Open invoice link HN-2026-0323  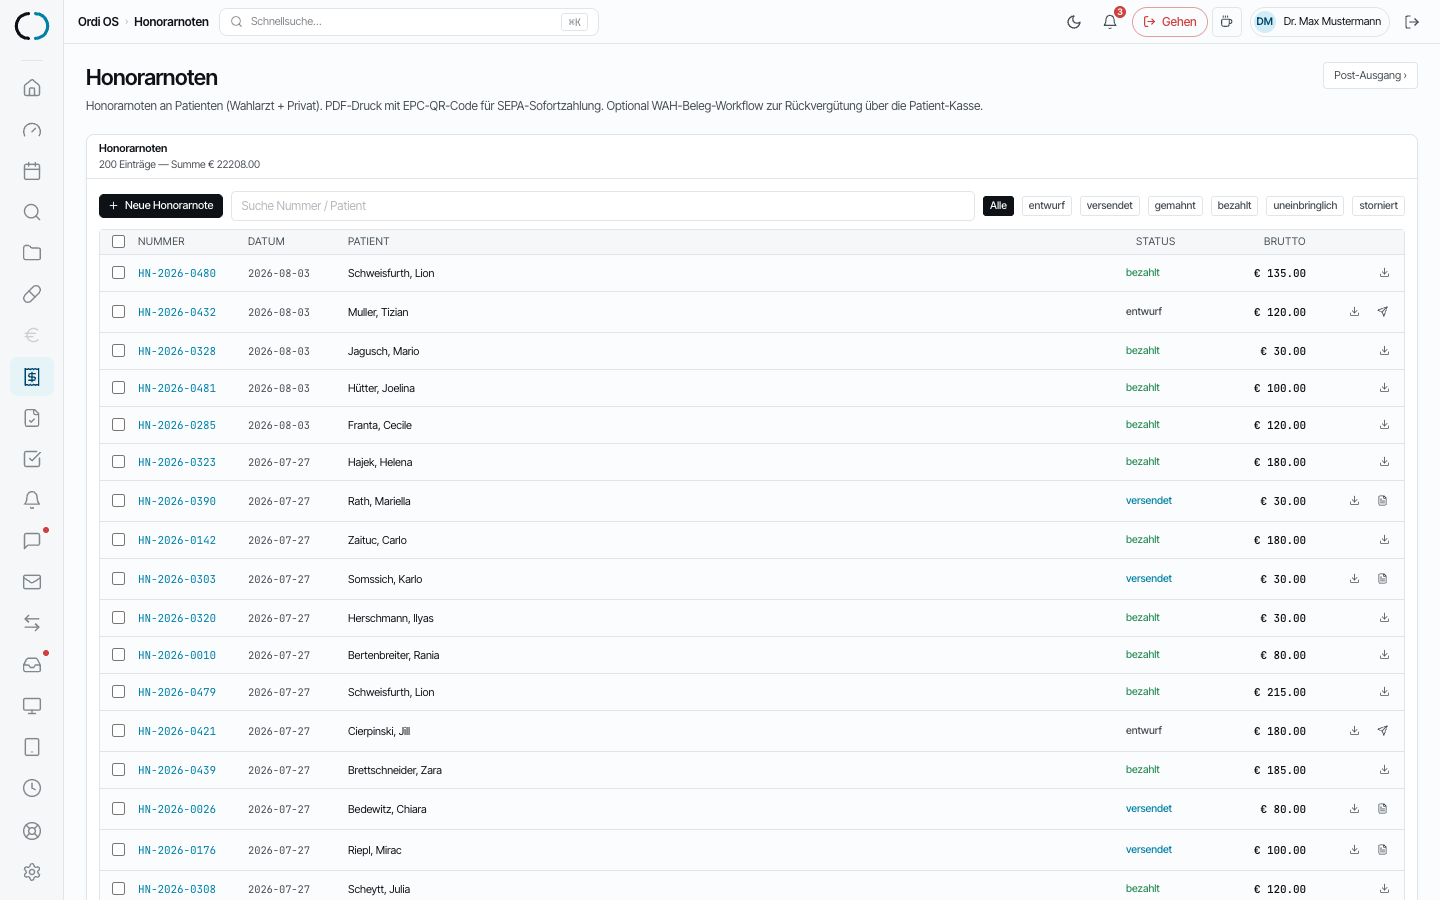(177, 462)
